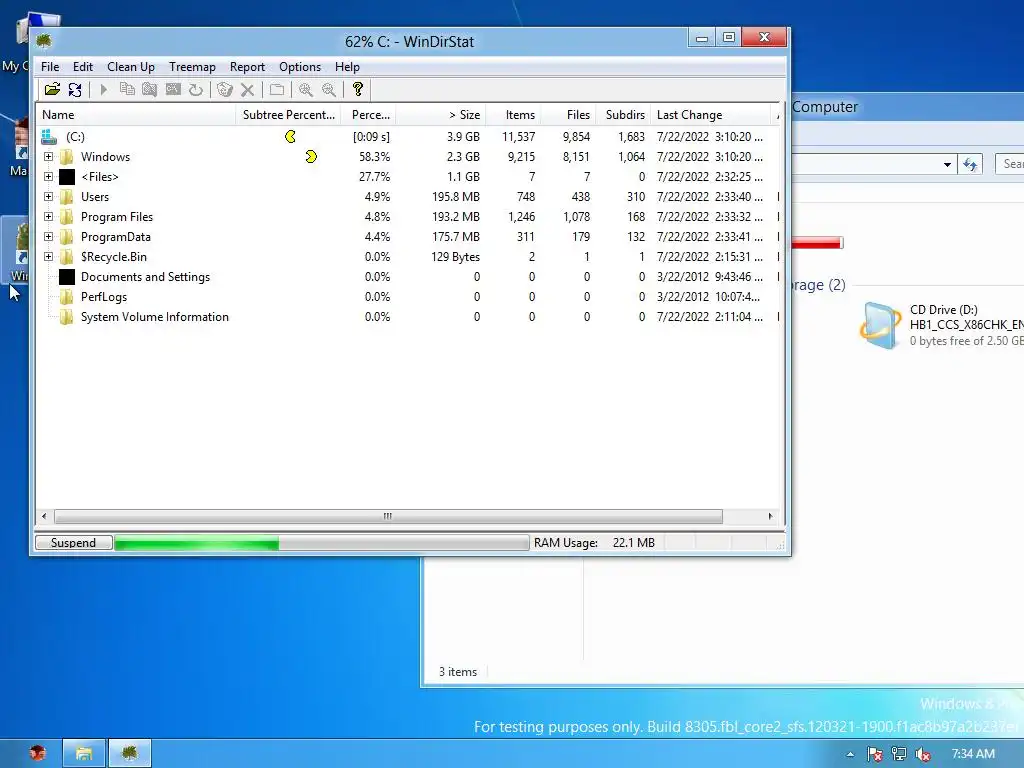Click the black Files icon in the list
1024x768 pixels.
67,177
